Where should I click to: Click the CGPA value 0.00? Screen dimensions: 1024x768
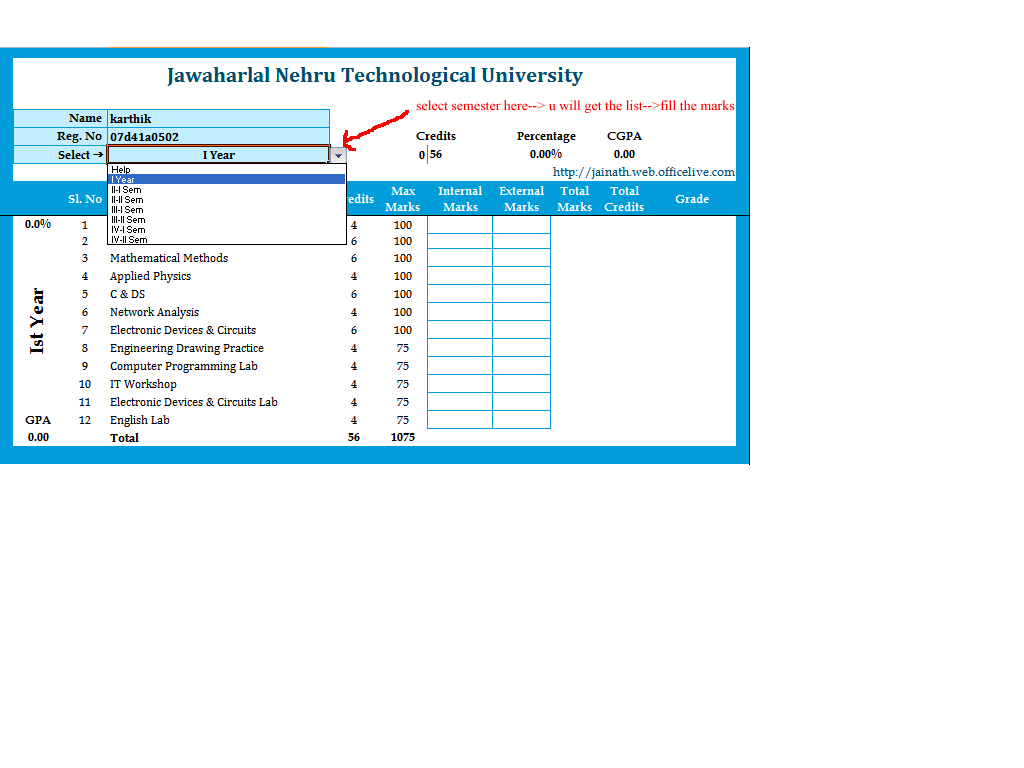[624, 154]
